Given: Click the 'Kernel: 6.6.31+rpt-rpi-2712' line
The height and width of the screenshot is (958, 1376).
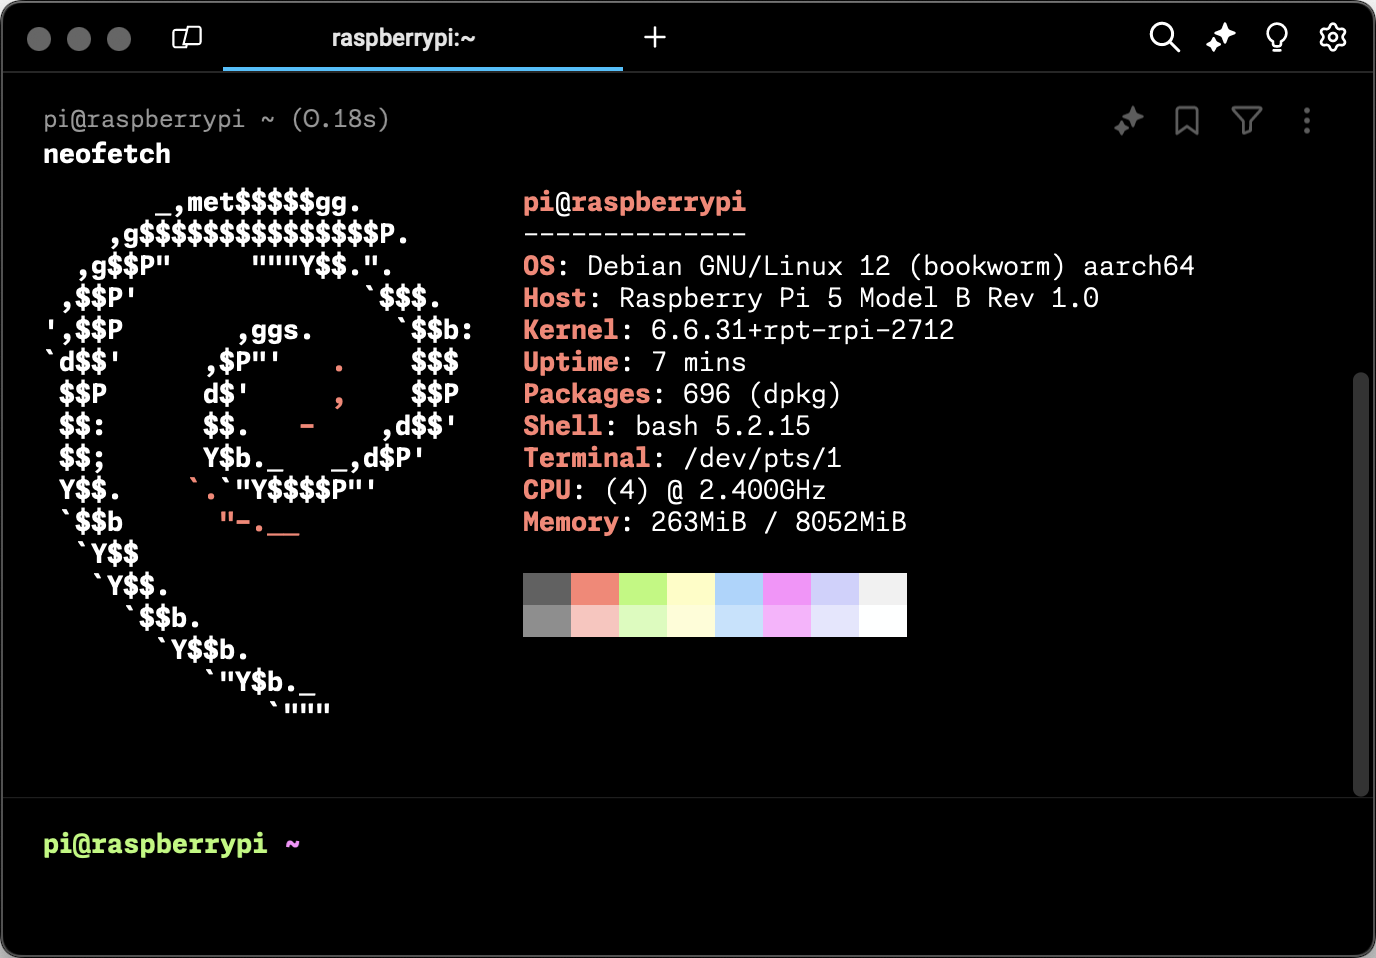Looking at the screenshot, I should 739,330.
